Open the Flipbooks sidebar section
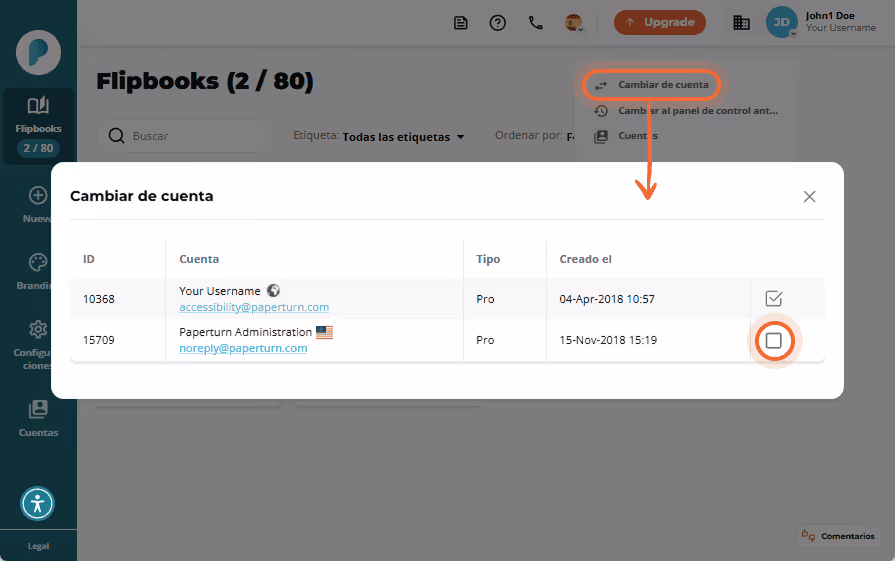This screenshot has height=561, width=895. pyautogui.click(x=38, y=126)
